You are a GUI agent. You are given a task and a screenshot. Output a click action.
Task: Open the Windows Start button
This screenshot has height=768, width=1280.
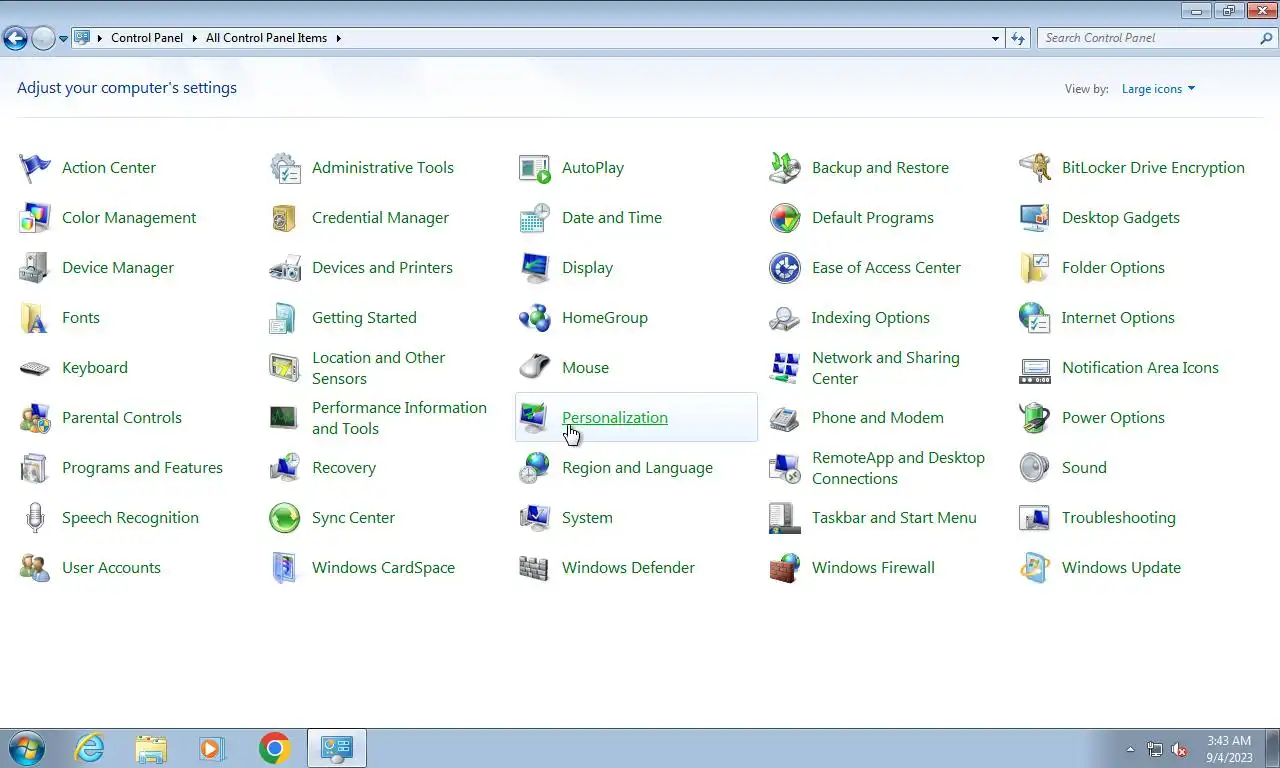[27, 748]
